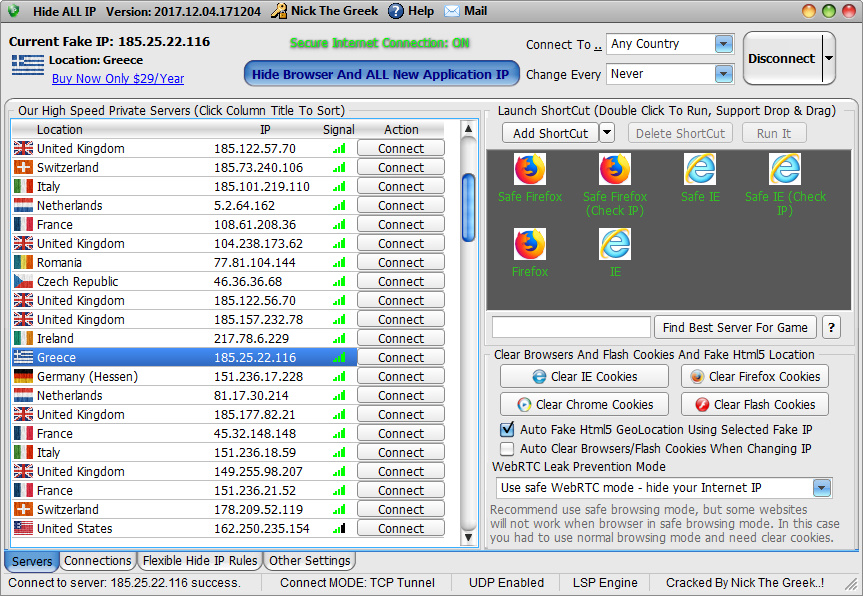
Task: Click the Ireland flag icon
Action: point(23,338)
